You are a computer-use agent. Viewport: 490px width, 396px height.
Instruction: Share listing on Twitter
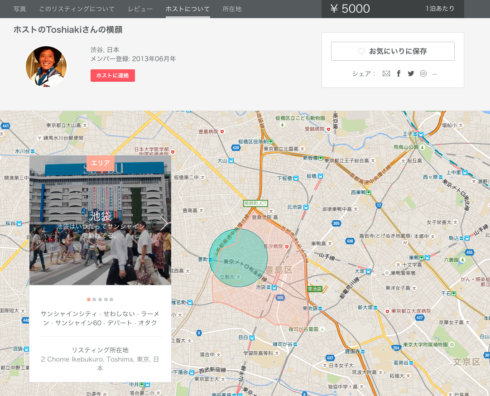tap(411, 74)
